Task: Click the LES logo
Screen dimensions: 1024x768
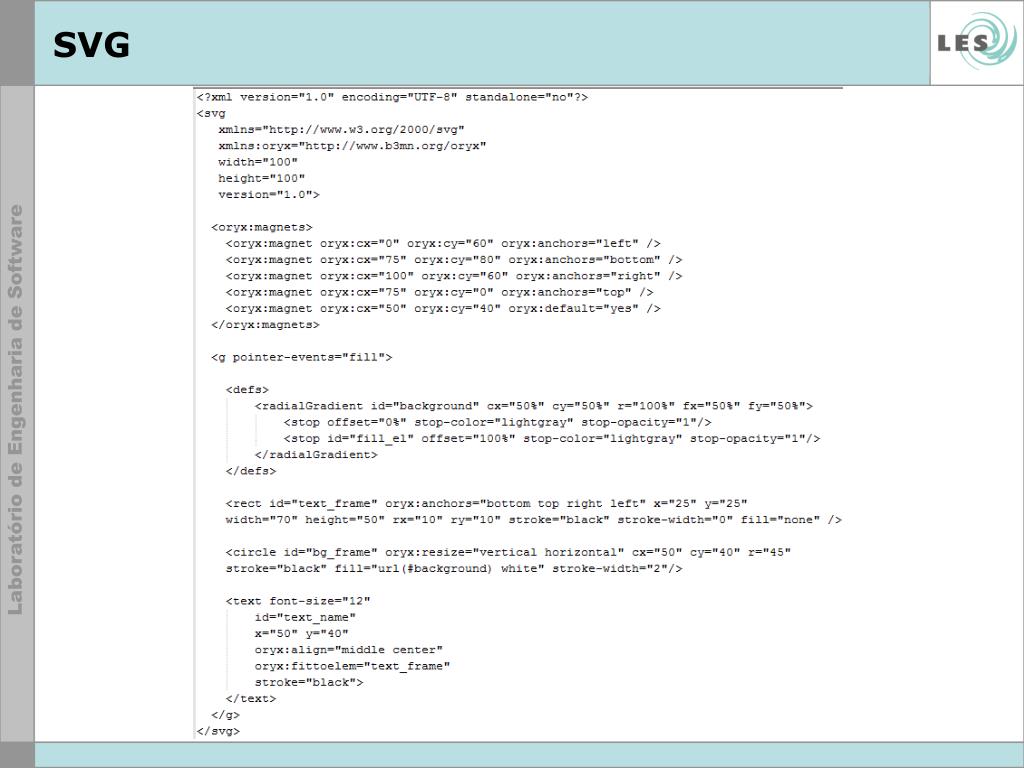Action: coord(976,42)
